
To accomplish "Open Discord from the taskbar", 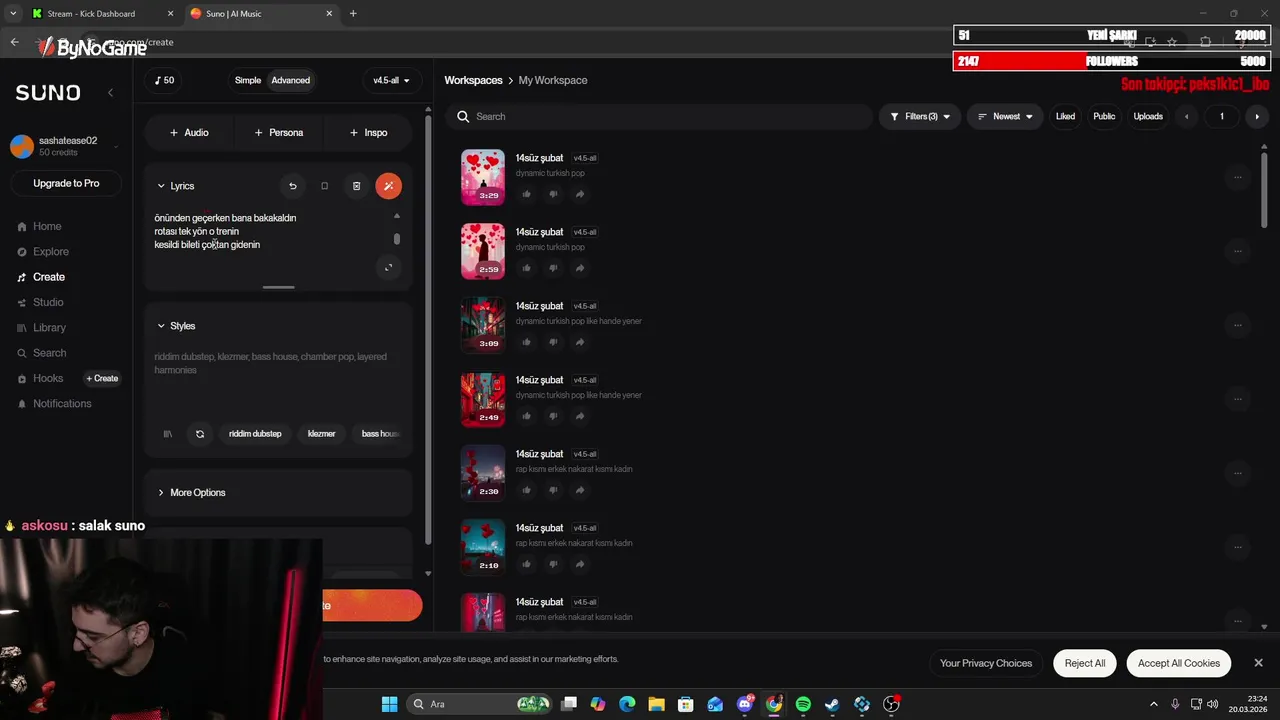I will pos(745,704).
